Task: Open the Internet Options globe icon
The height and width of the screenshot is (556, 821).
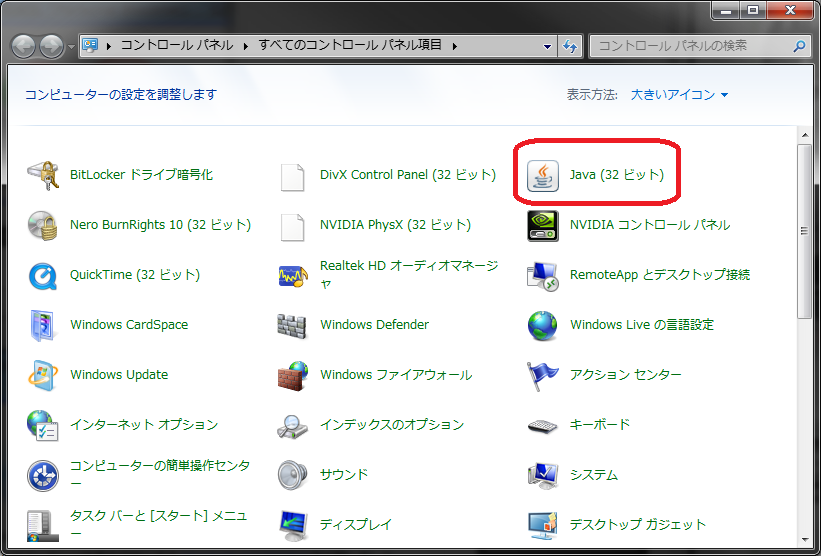Action: (x=42, y=425)
